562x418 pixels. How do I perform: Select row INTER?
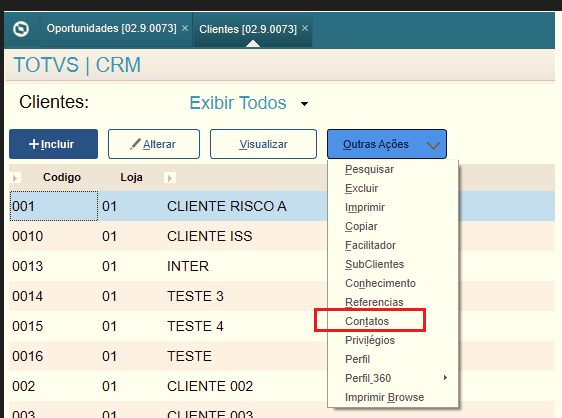pyautogui.click(x=188, y=266)
